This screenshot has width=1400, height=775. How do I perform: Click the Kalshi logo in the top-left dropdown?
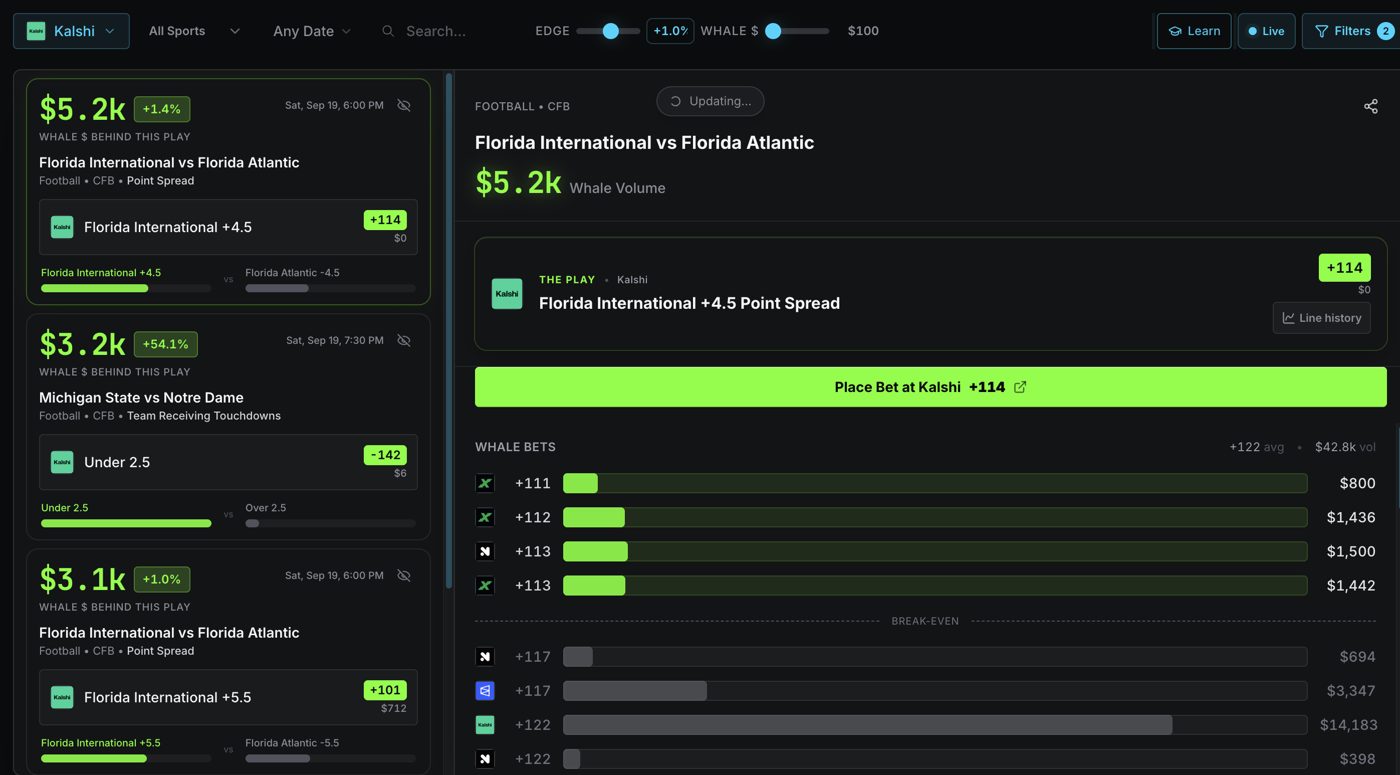(x=36, y=31)
